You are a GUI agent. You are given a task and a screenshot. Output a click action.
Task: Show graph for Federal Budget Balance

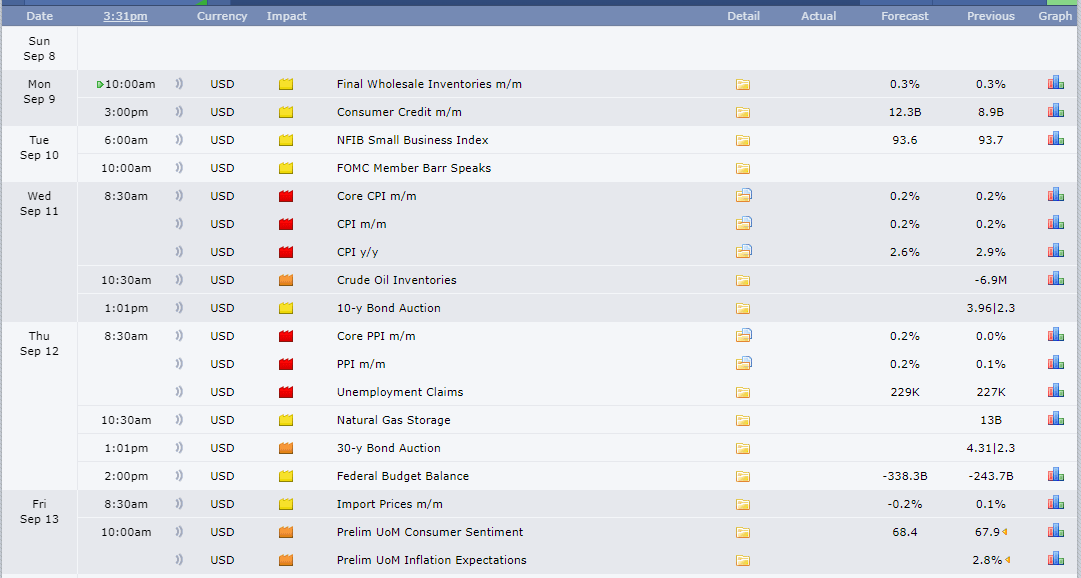pos(1055,475)
